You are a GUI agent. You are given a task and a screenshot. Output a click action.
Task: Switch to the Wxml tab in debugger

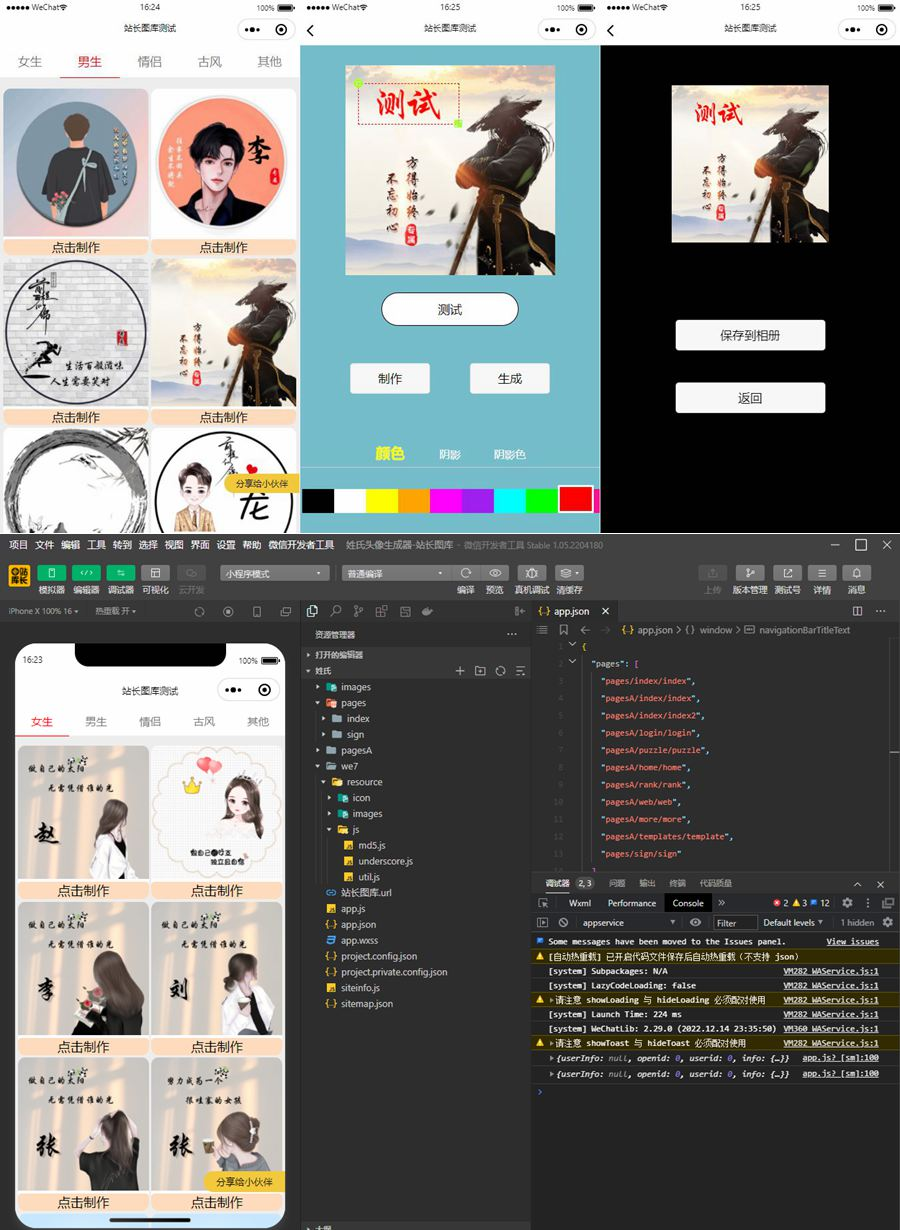point(580,903)
